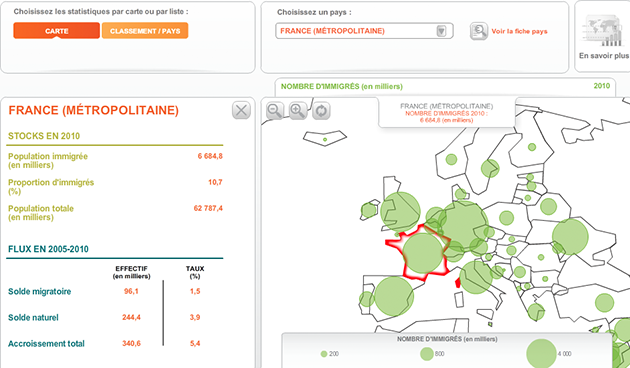Viewport: 630px width, 368px height.
Task: Switch to the CLASSEMENT / PAYS tab
Action: 145,31
